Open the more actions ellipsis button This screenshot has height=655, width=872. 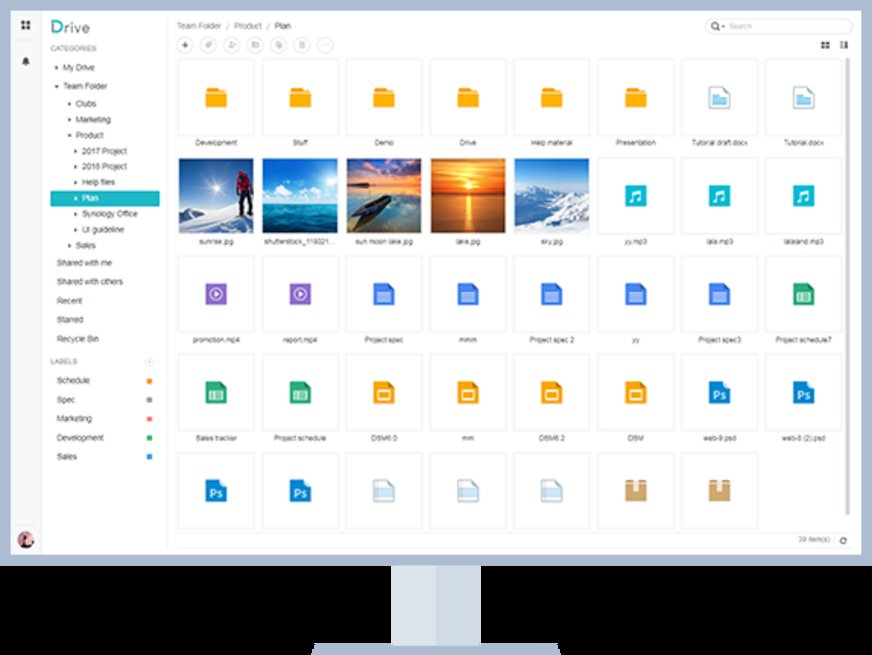click(x=325, y=45)
